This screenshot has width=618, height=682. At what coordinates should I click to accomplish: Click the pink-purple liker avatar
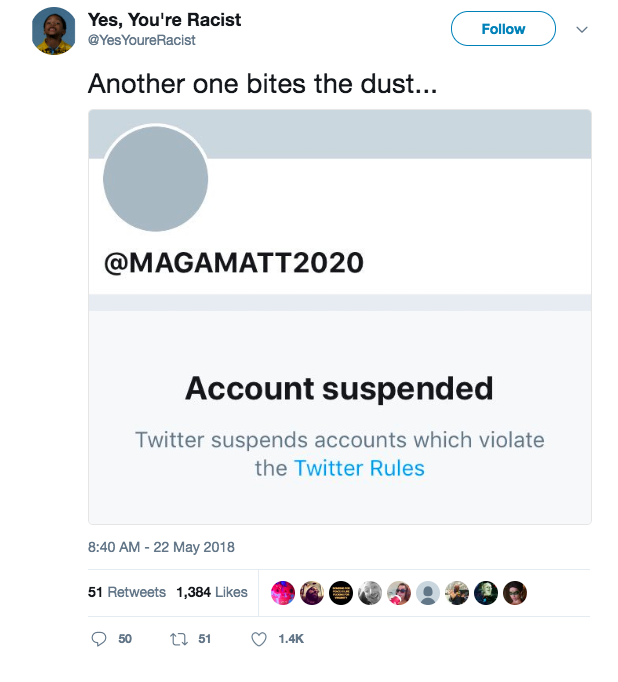click(283, 593)
